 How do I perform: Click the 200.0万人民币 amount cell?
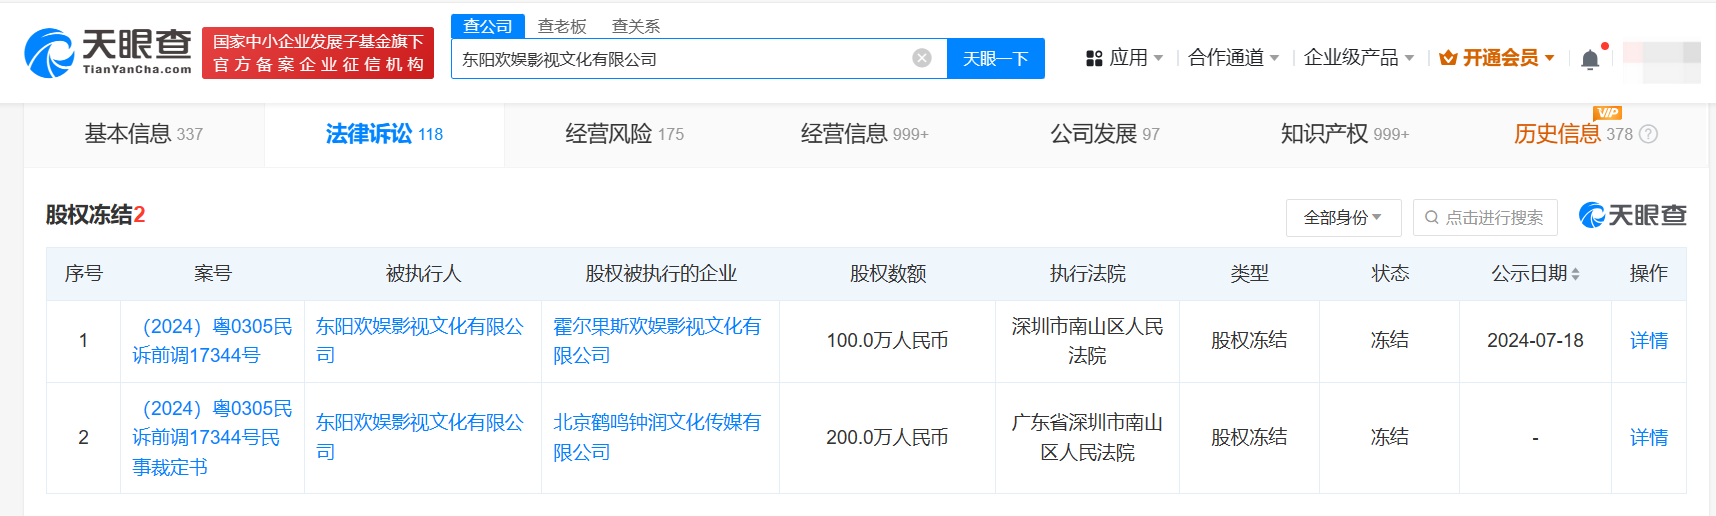pyautogui.click(x=887, y=437)
